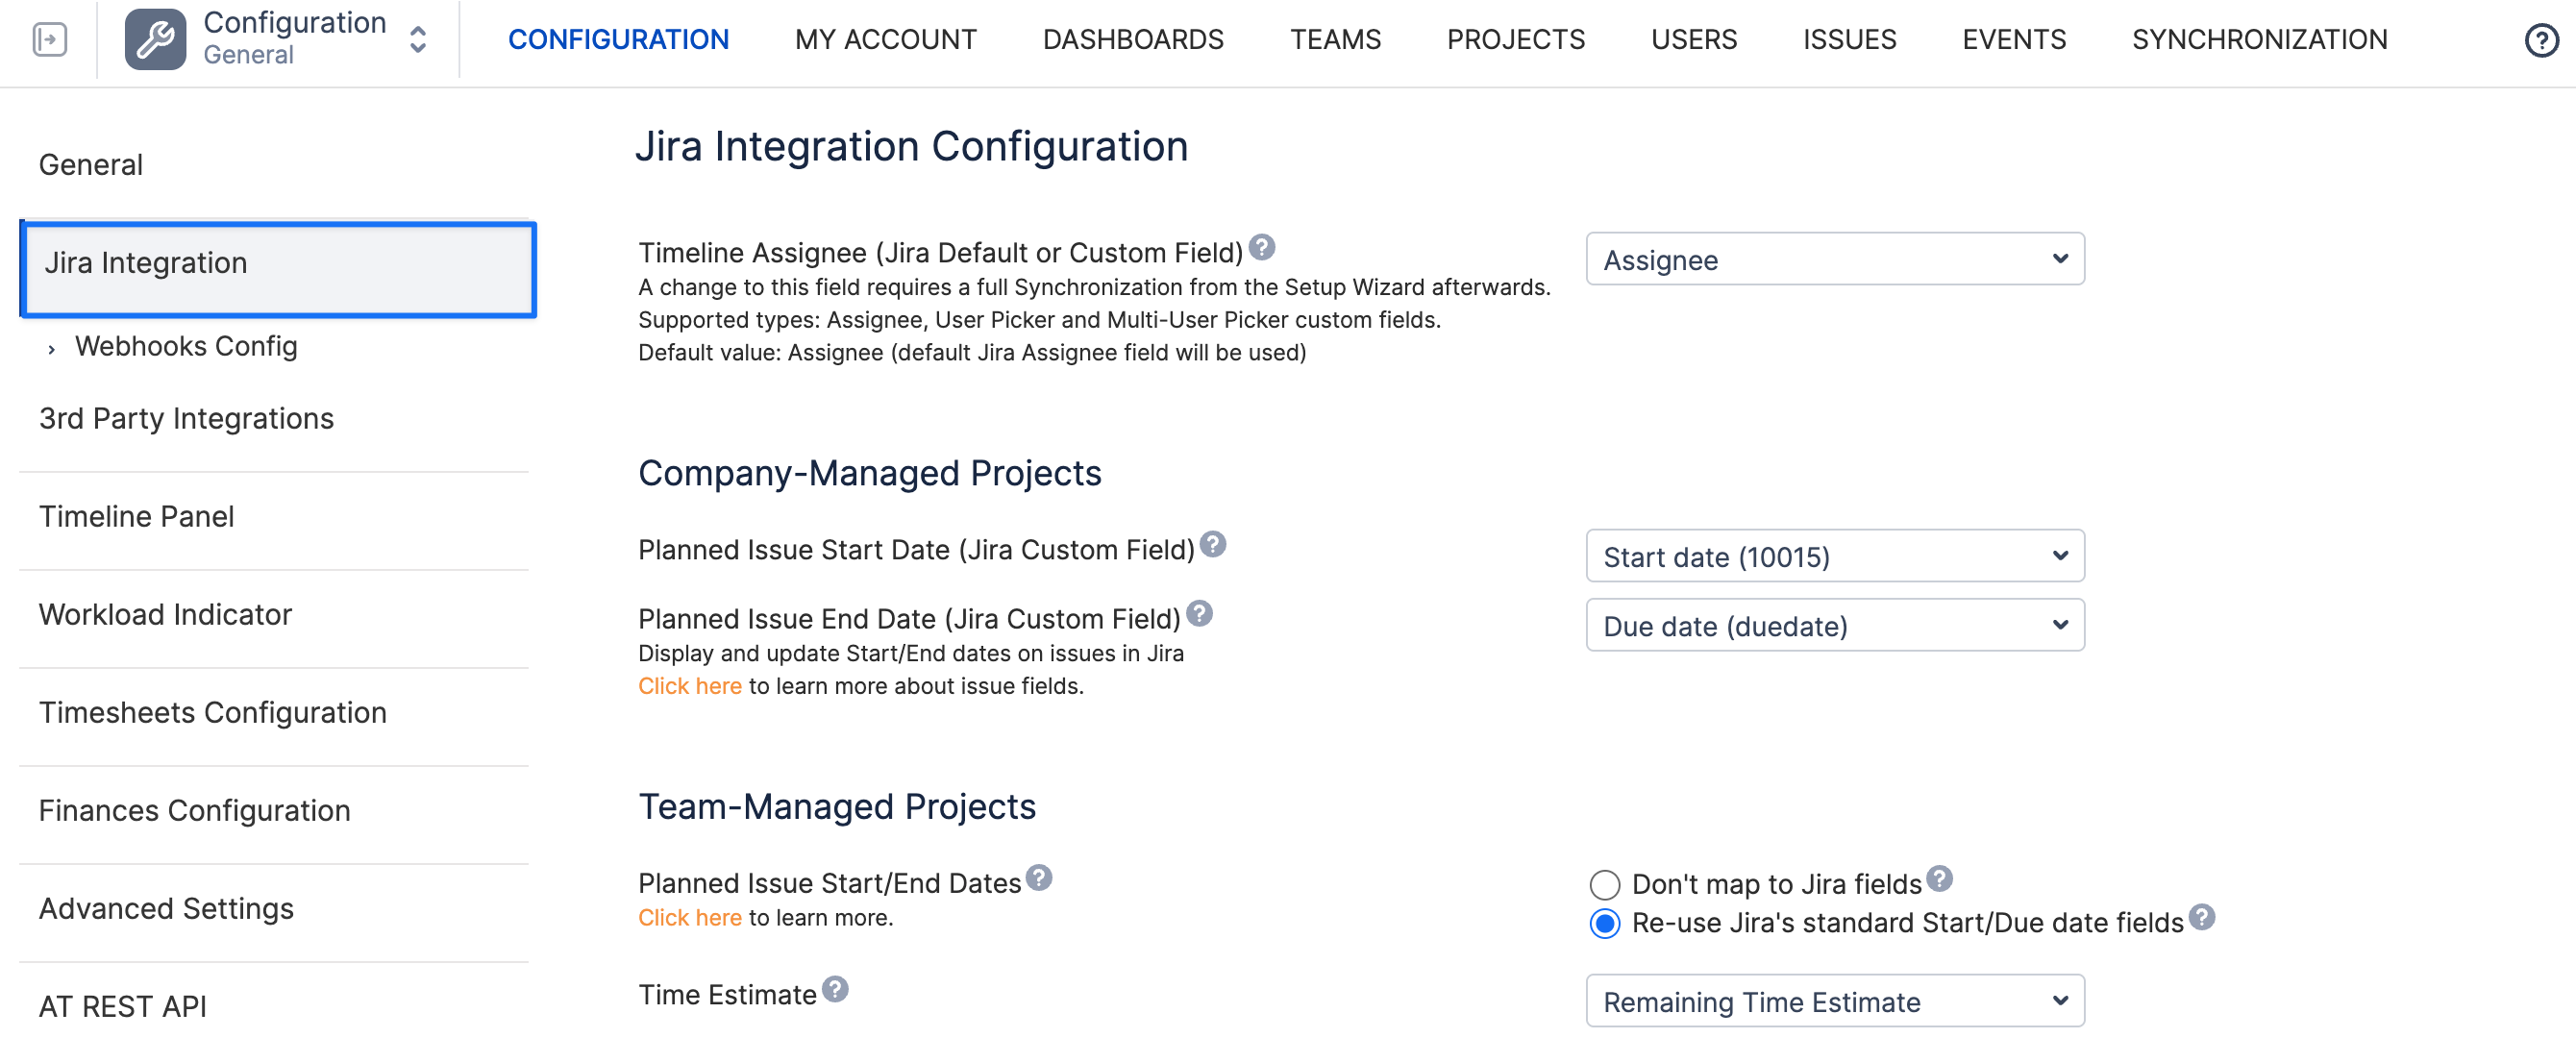Switch to the DASHBOARDS tab

tap(1132, 40)
